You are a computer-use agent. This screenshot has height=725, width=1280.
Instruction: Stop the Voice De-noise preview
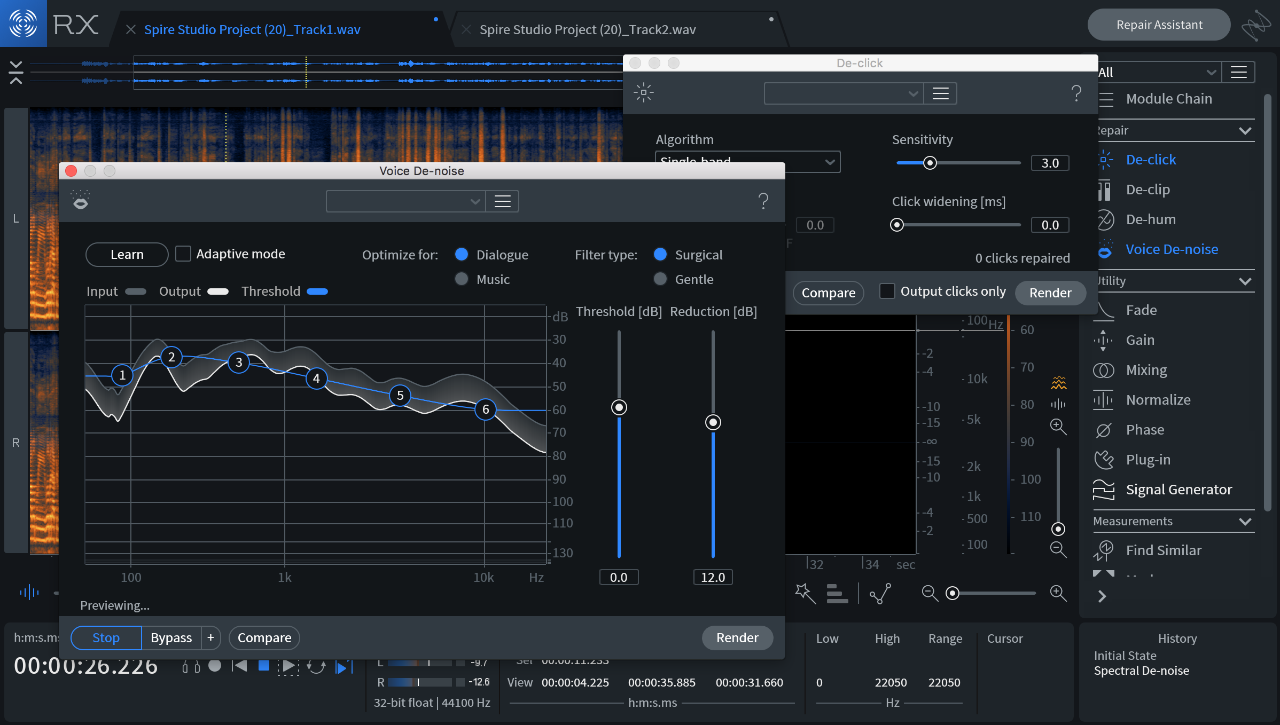coord(106,638)
